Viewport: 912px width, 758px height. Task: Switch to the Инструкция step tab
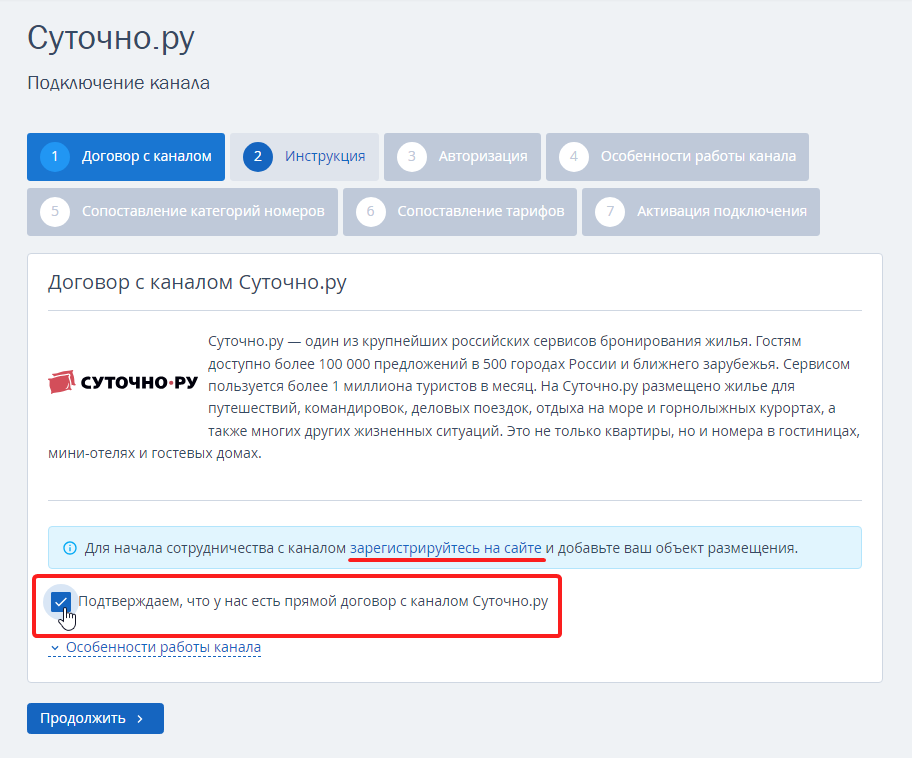click(304, 156)
